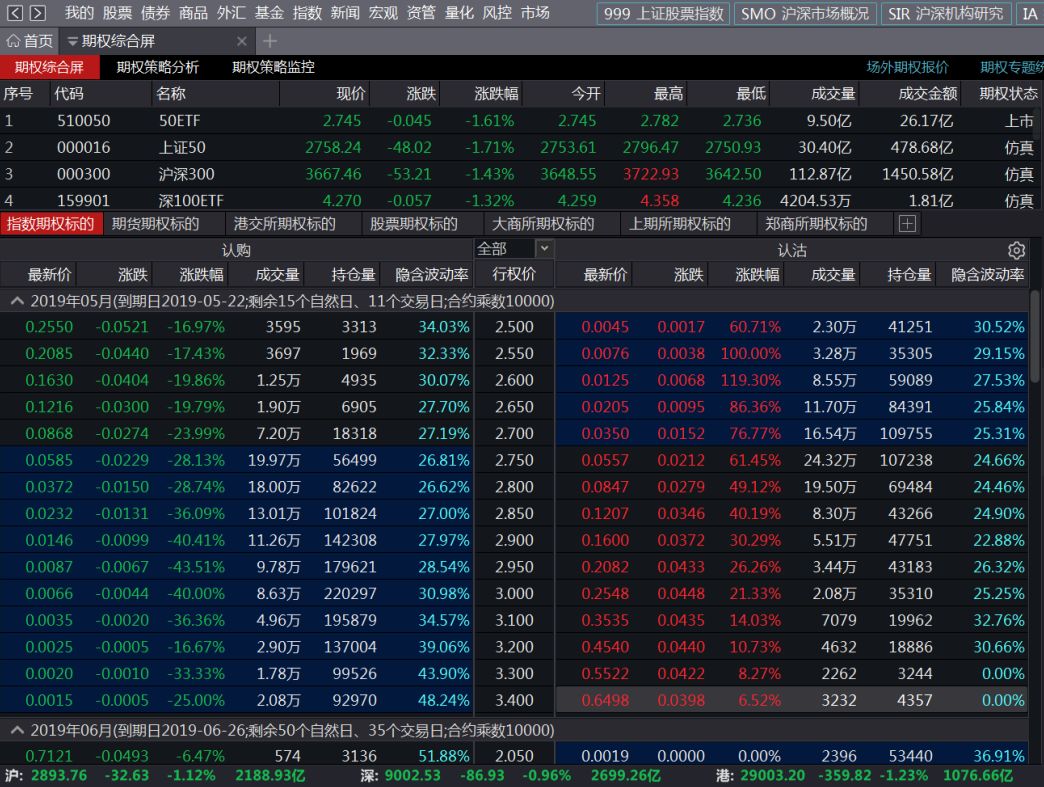Screen dimensions: 1044x787
Task: Open the 新闻 menu
Action: (345, 13)
